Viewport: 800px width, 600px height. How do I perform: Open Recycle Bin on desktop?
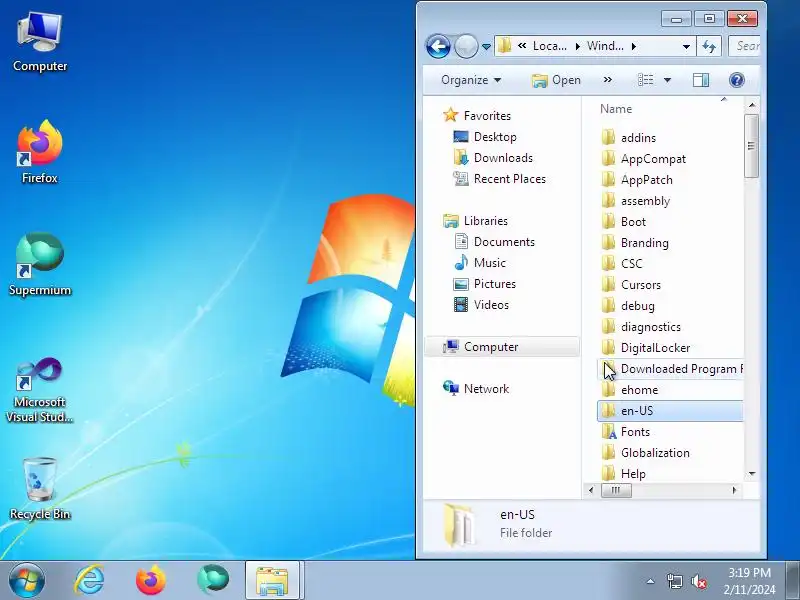(40, 488)
